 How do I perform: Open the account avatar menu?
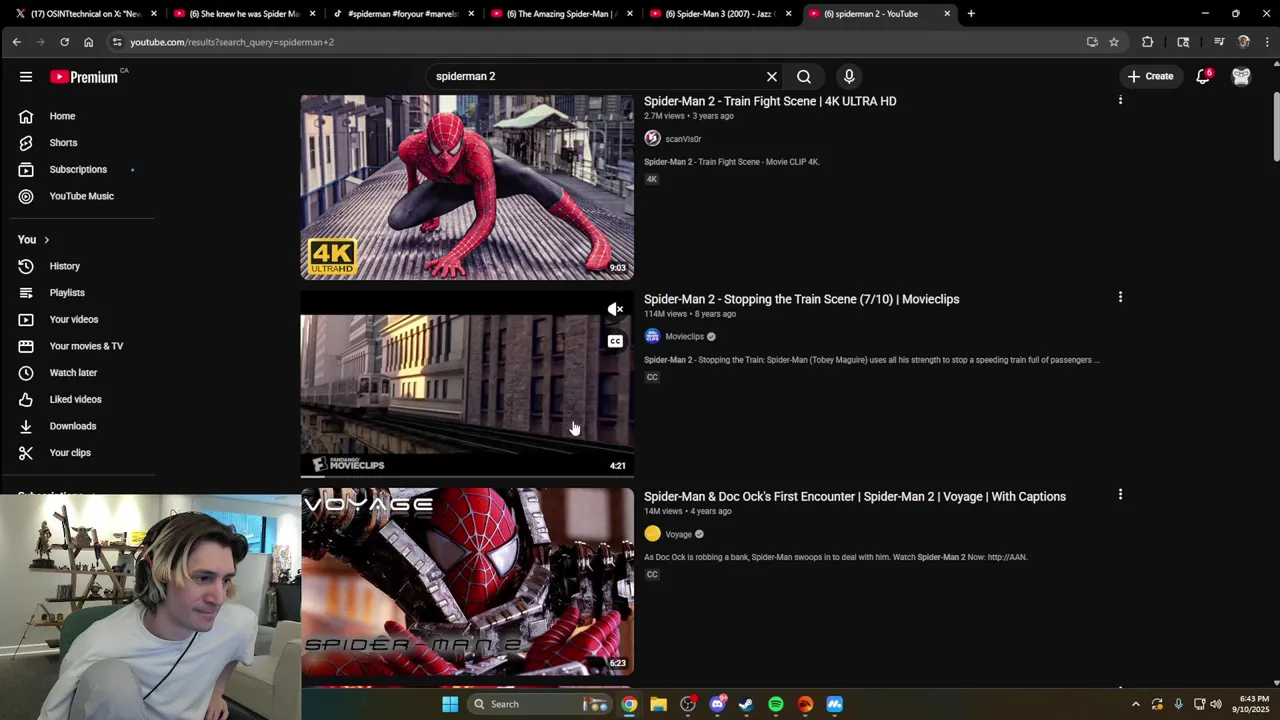tap(1241, 76)
